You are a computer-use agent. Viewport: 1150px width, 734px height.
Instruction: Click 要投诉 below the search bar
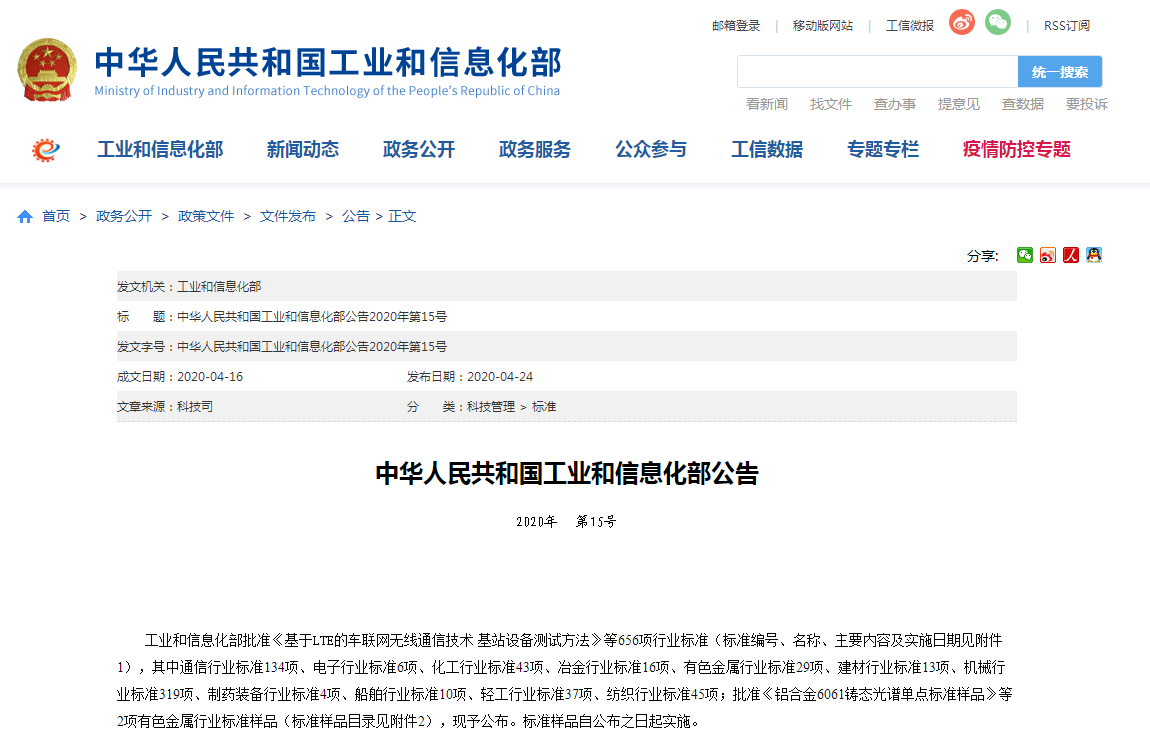[1086, 104]
